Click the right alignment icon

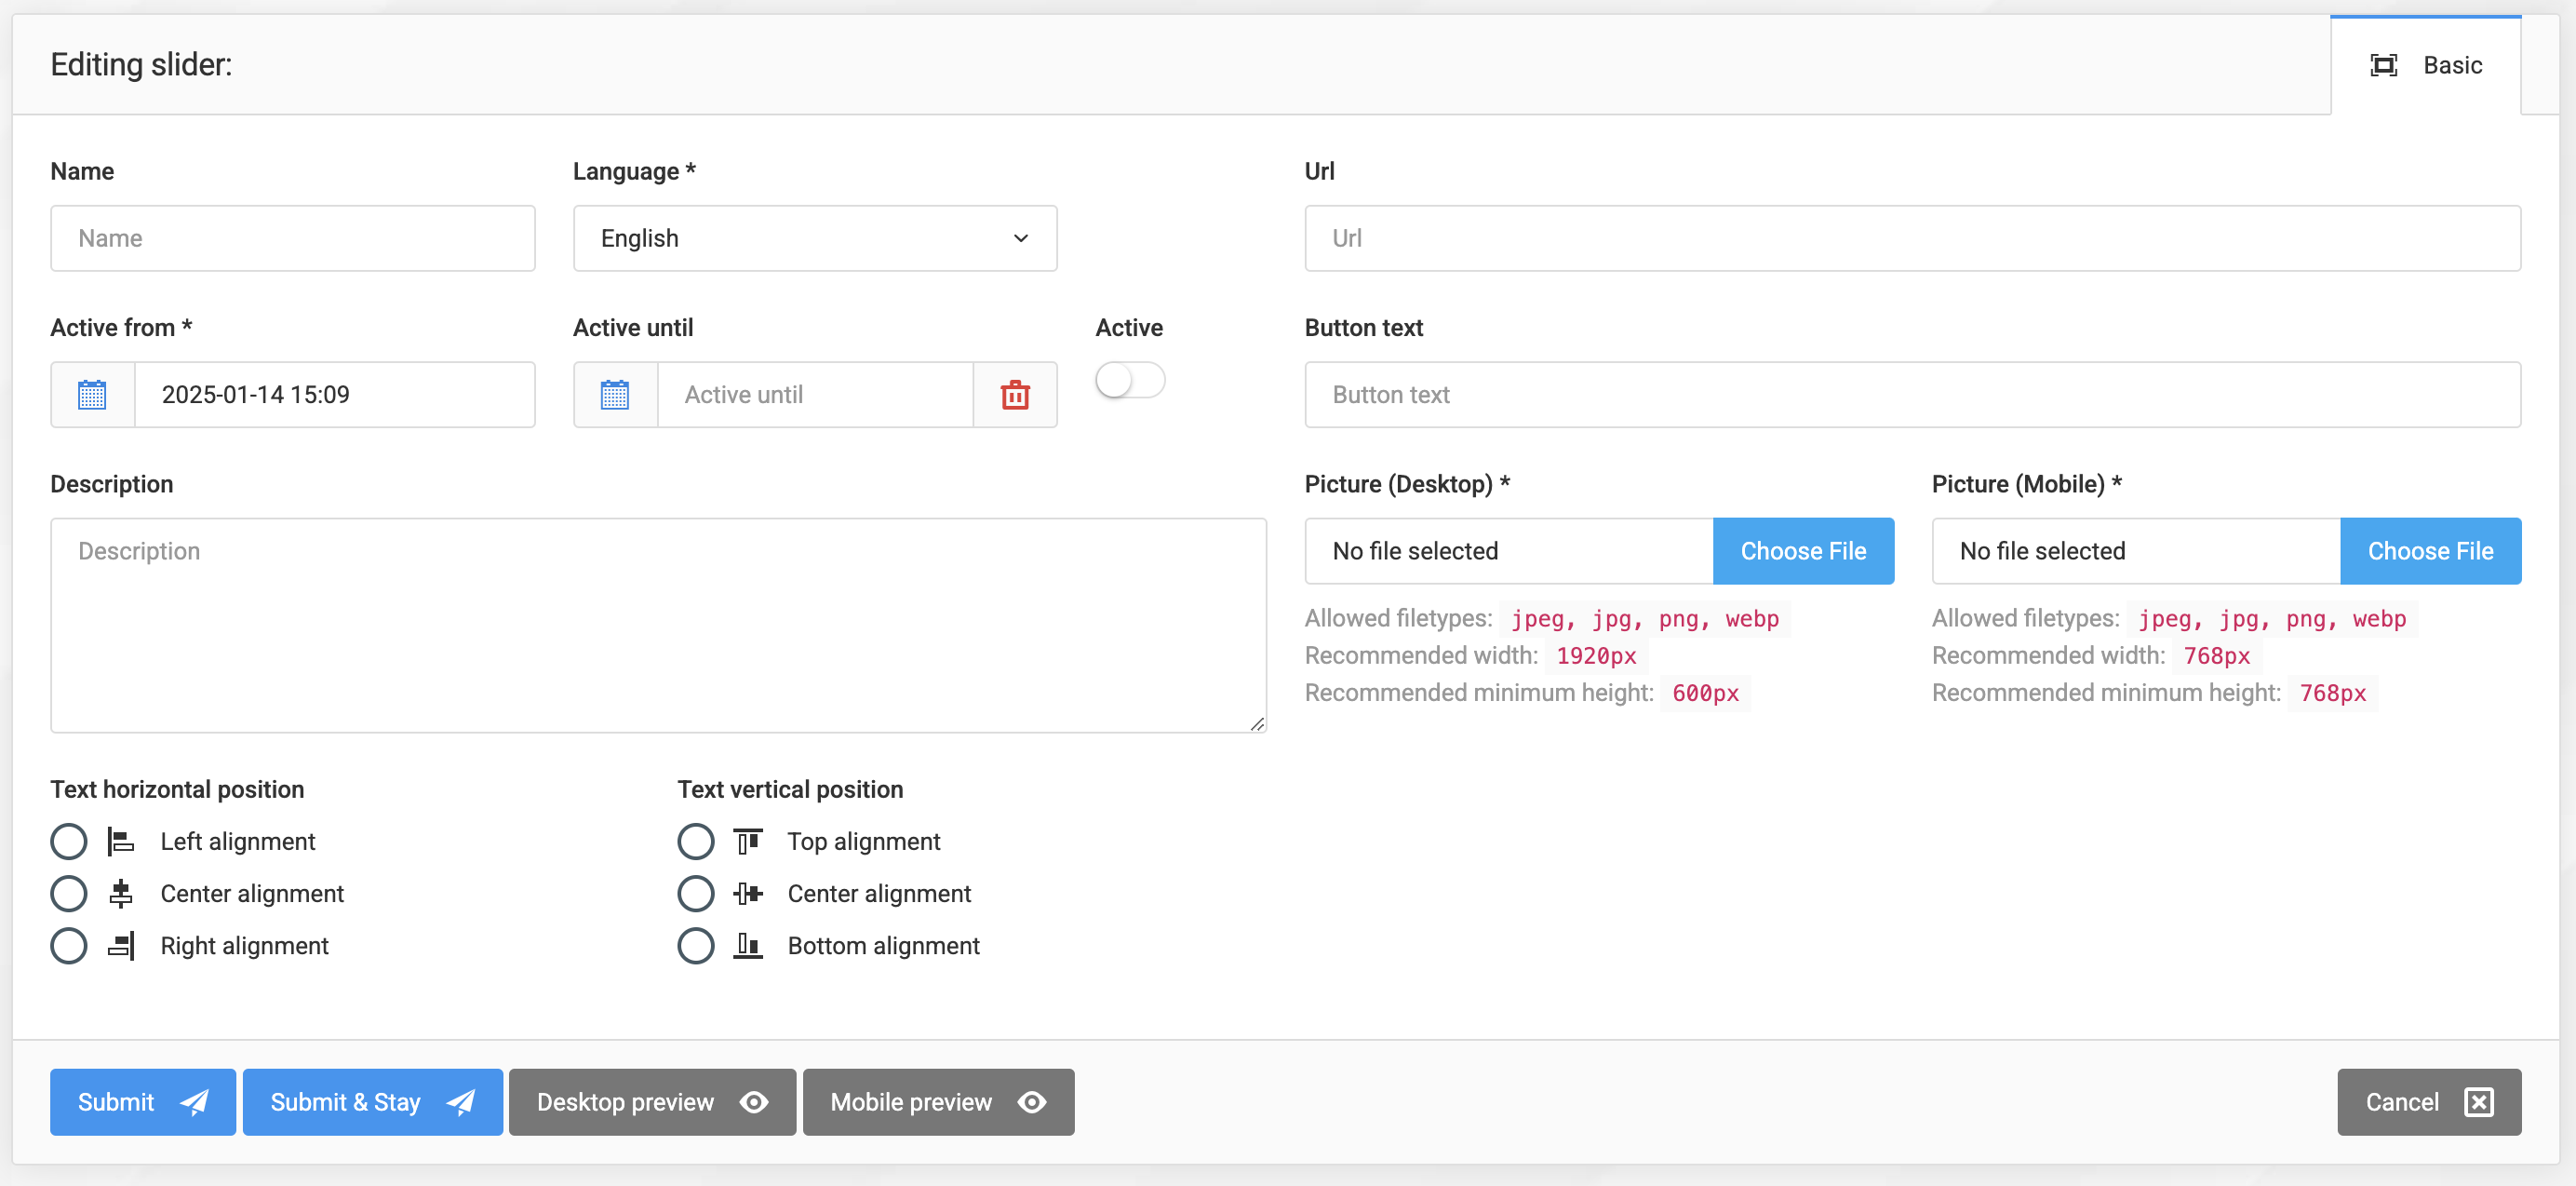pyautogui.click(x=121, y=945)
